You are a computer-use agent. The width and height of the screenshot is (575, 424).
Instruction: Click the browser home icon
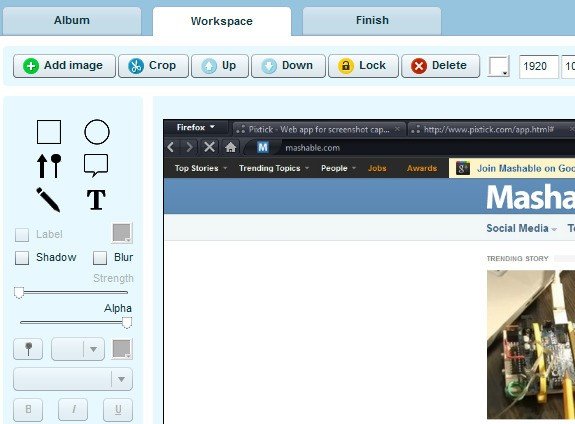[230, 147]
